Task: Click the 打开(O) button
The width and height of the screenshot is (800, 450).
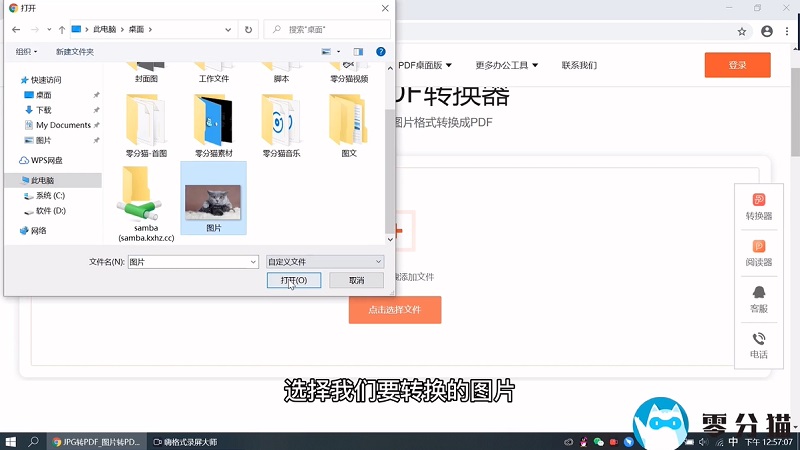Action: tap(294, 281)
